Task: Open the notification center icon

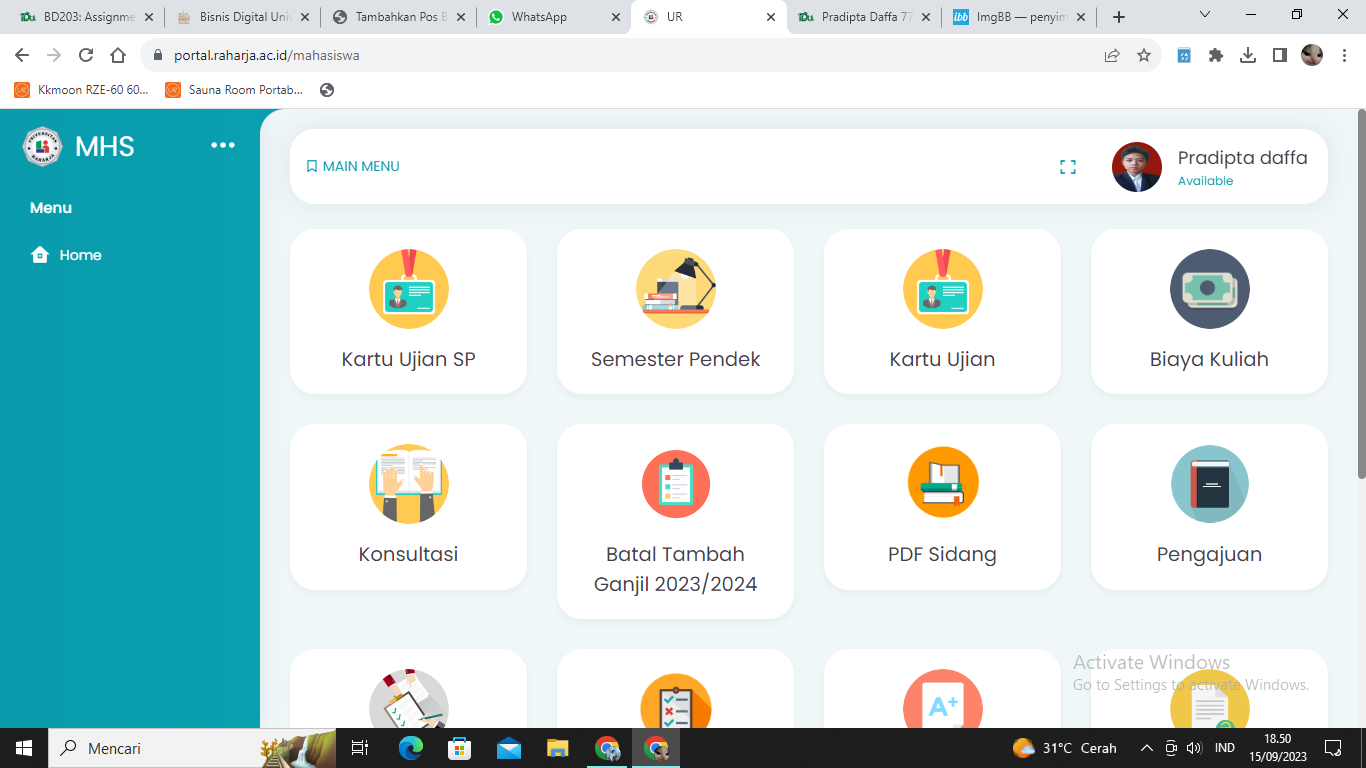Action: [1333, 748]
